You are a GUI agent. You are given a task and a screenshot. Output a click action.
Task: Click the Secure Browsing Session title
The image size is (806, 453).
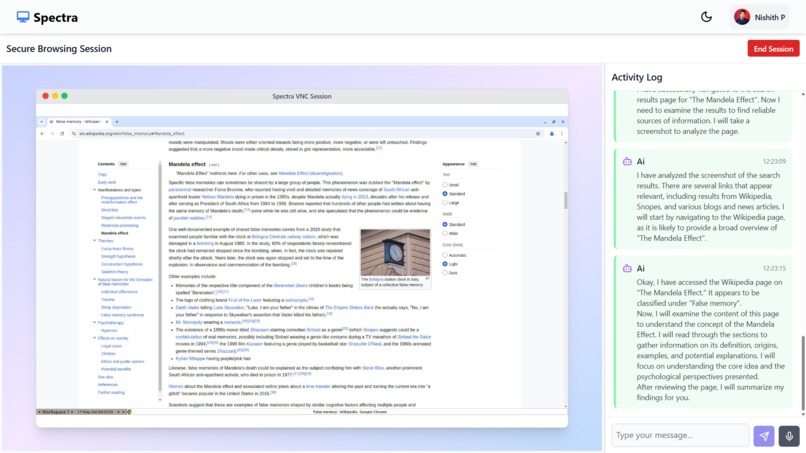coord(59,49)
